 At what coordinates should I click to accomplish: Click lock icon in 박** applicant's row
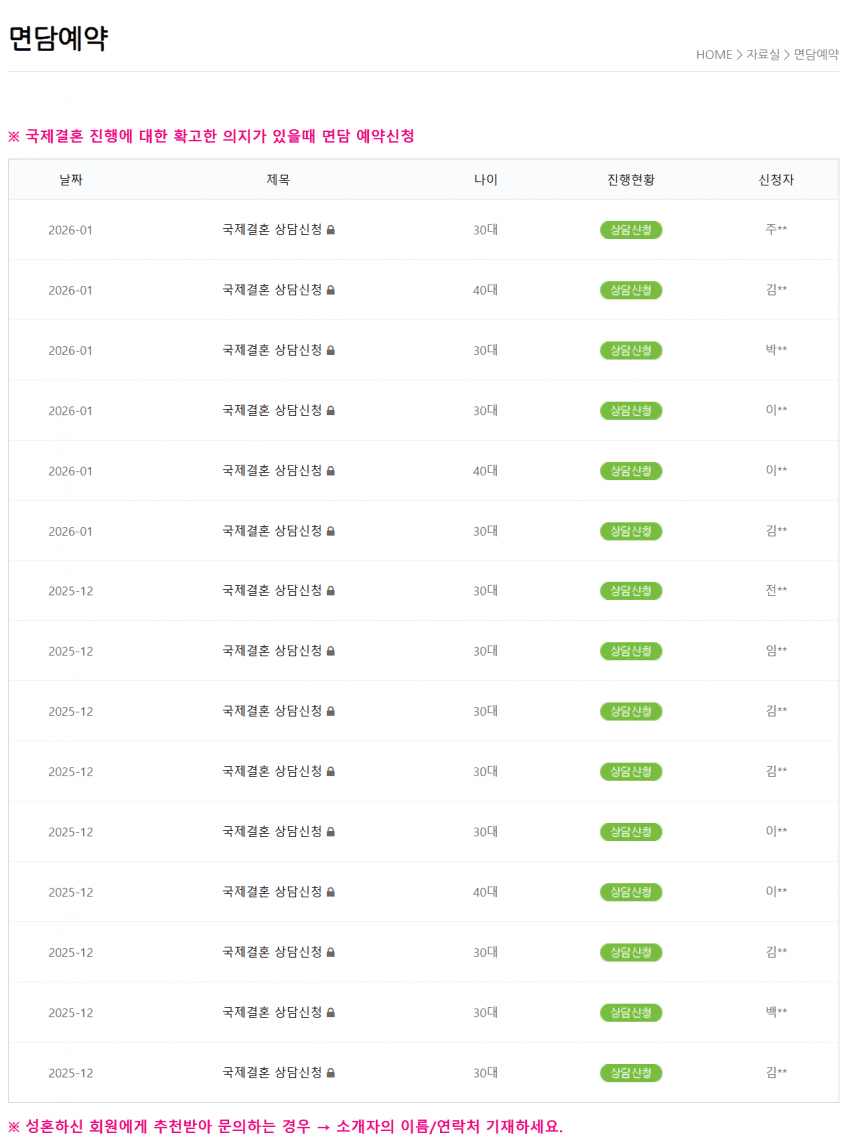click(x=331, y=350)
